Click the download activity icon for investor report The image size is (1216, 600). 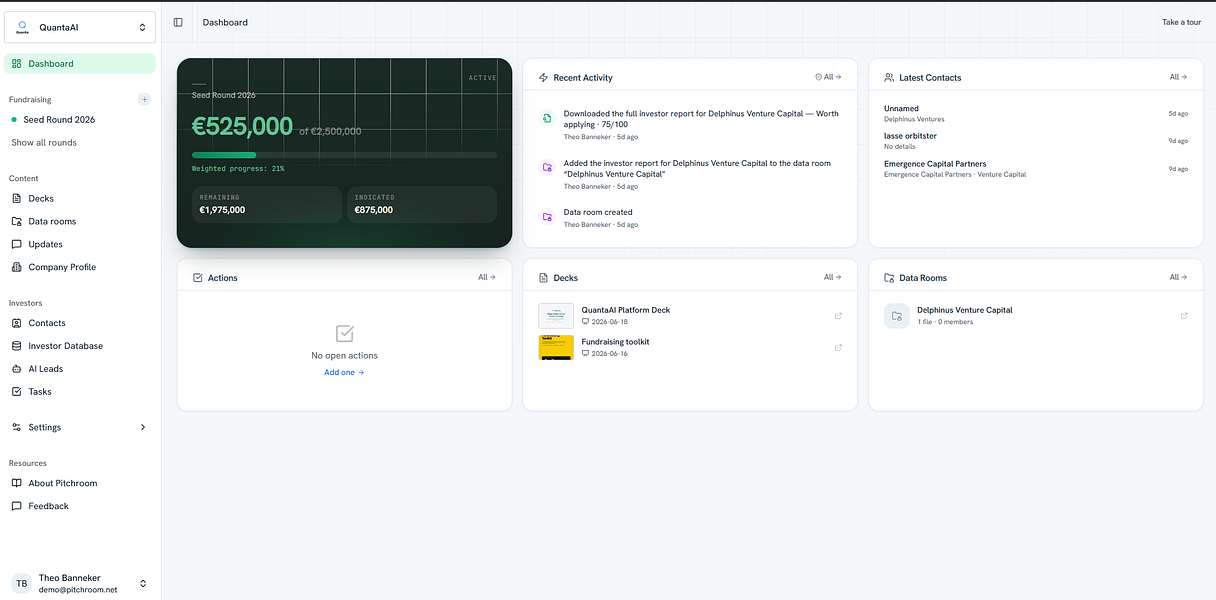click(x=547, y=119)
